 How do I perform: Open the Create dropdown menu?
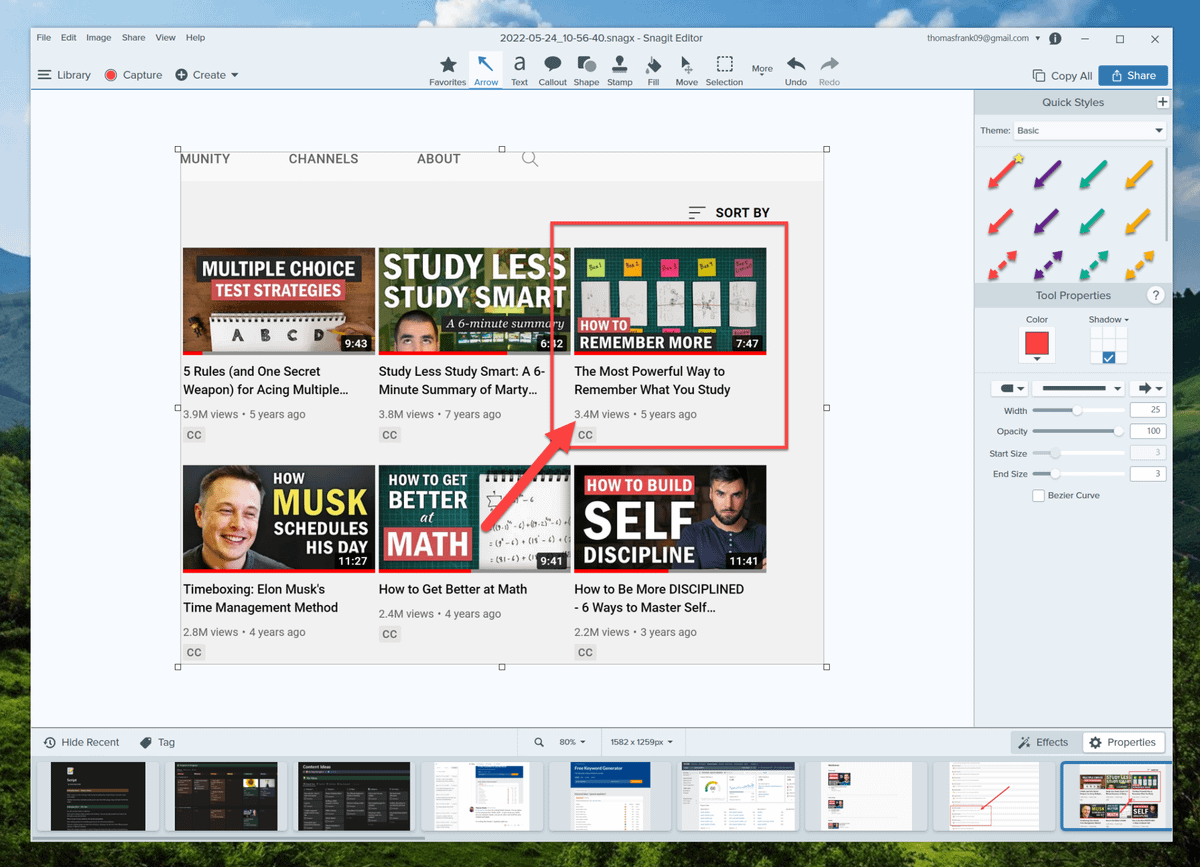pyautogui.click(x=207, y=75)
